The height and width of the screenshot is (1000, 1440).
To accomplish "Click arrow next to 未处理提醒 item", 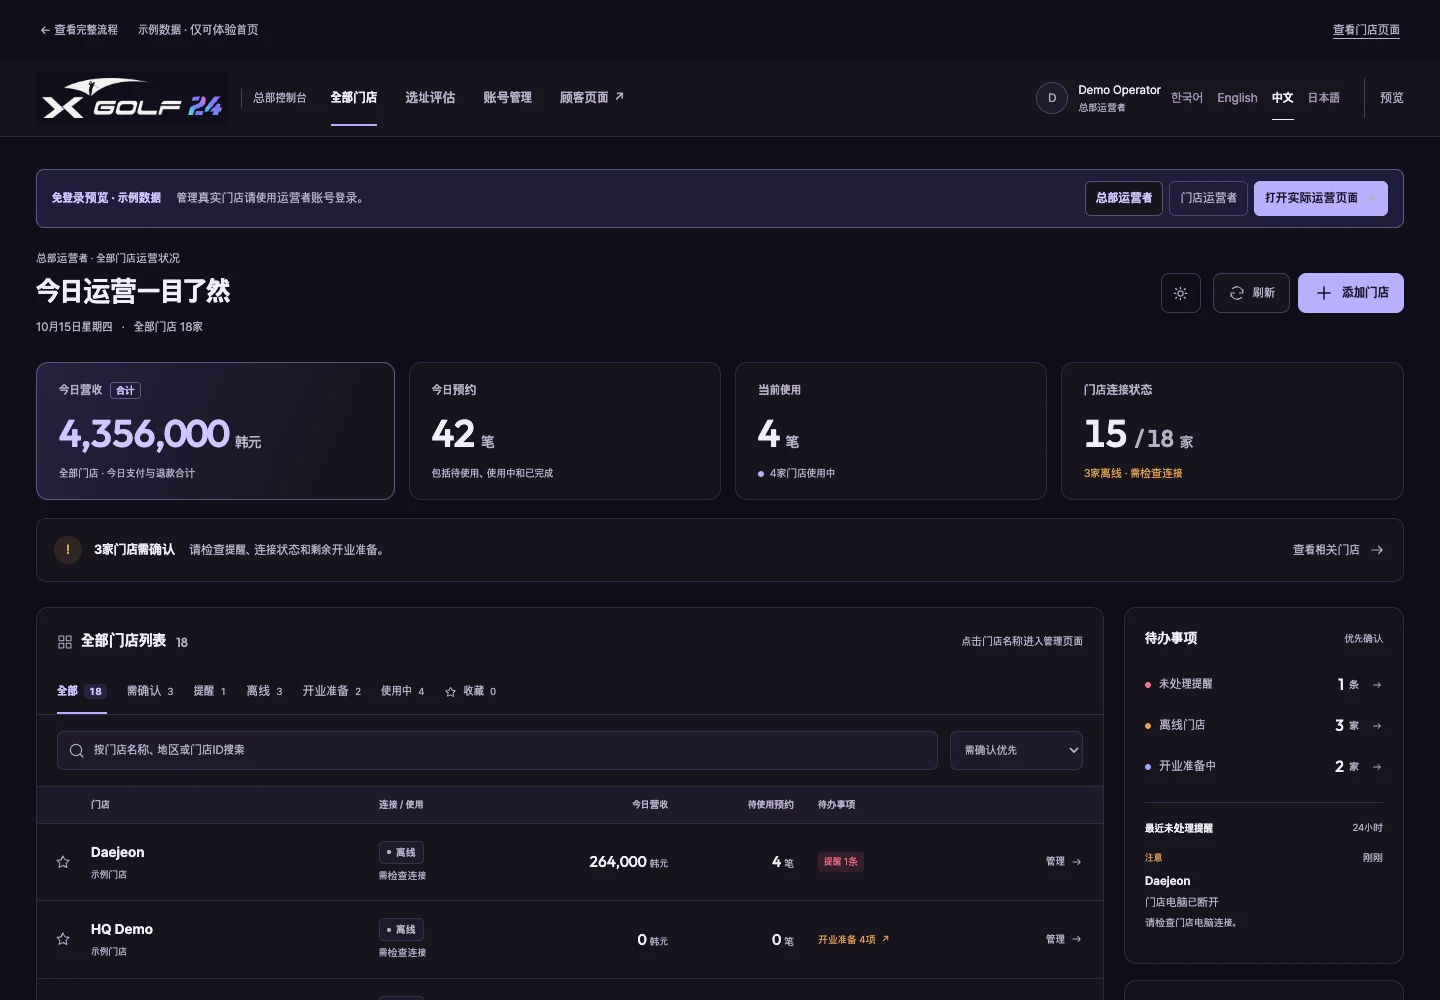I will (1377, 685).
